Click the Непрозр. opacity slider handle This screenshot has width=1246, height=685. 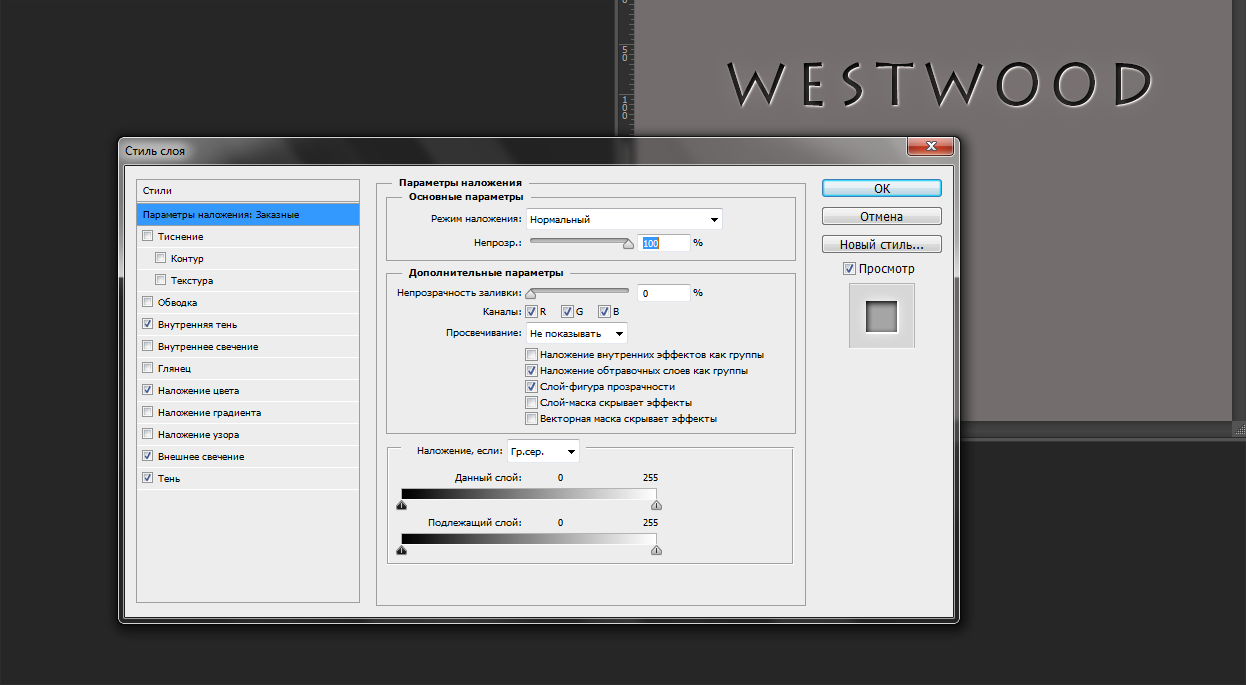point(629,243)
